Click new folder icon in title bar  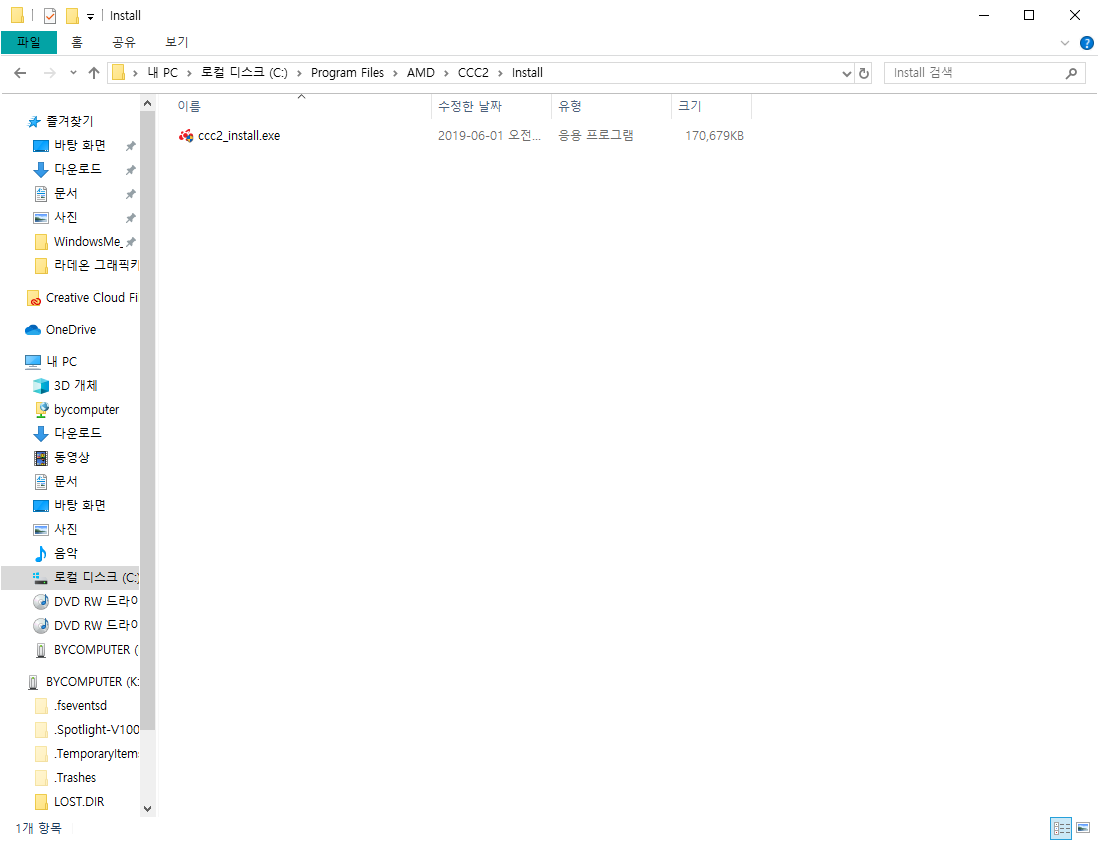point(72,15)
